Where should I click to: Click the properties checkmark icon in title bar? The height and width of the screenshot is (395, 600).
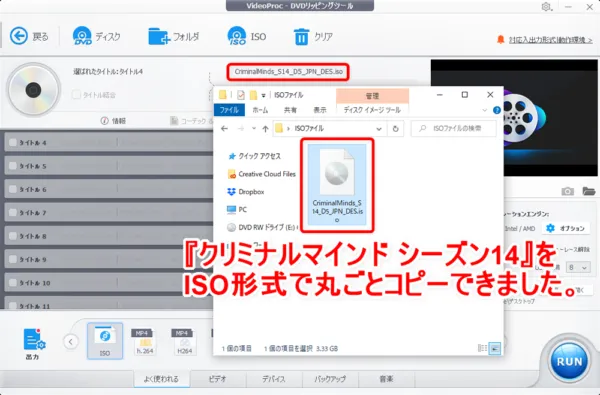tap(241, 95)
